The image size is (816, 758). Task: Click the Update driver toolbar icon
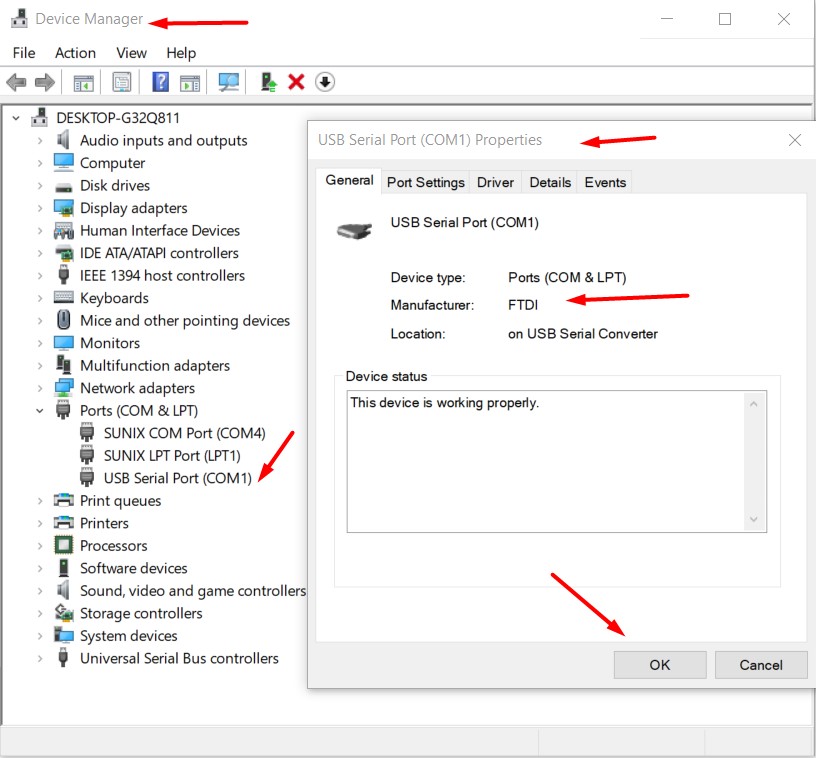[x=269, y=82]
